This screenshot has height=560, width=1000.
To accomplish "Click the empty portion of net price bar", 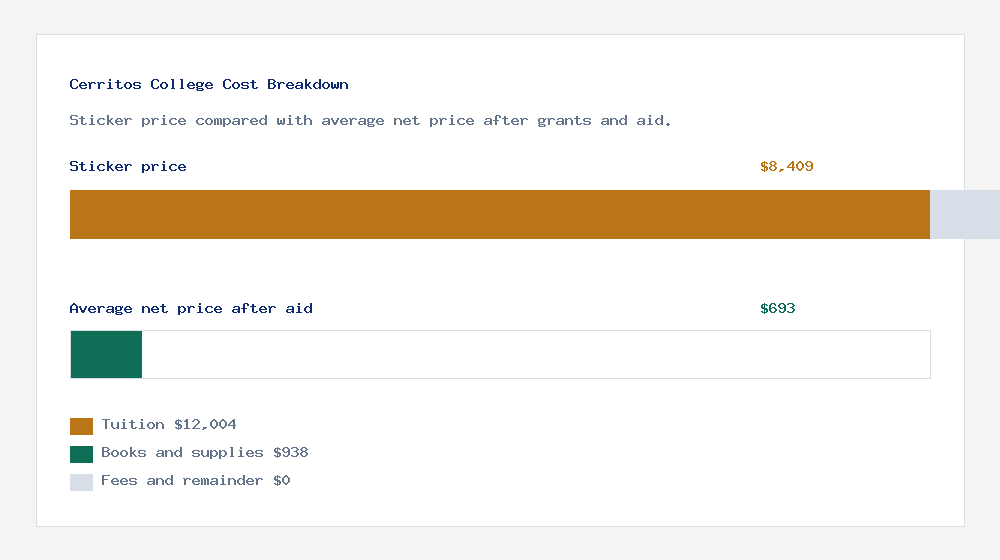I will 536,355.
